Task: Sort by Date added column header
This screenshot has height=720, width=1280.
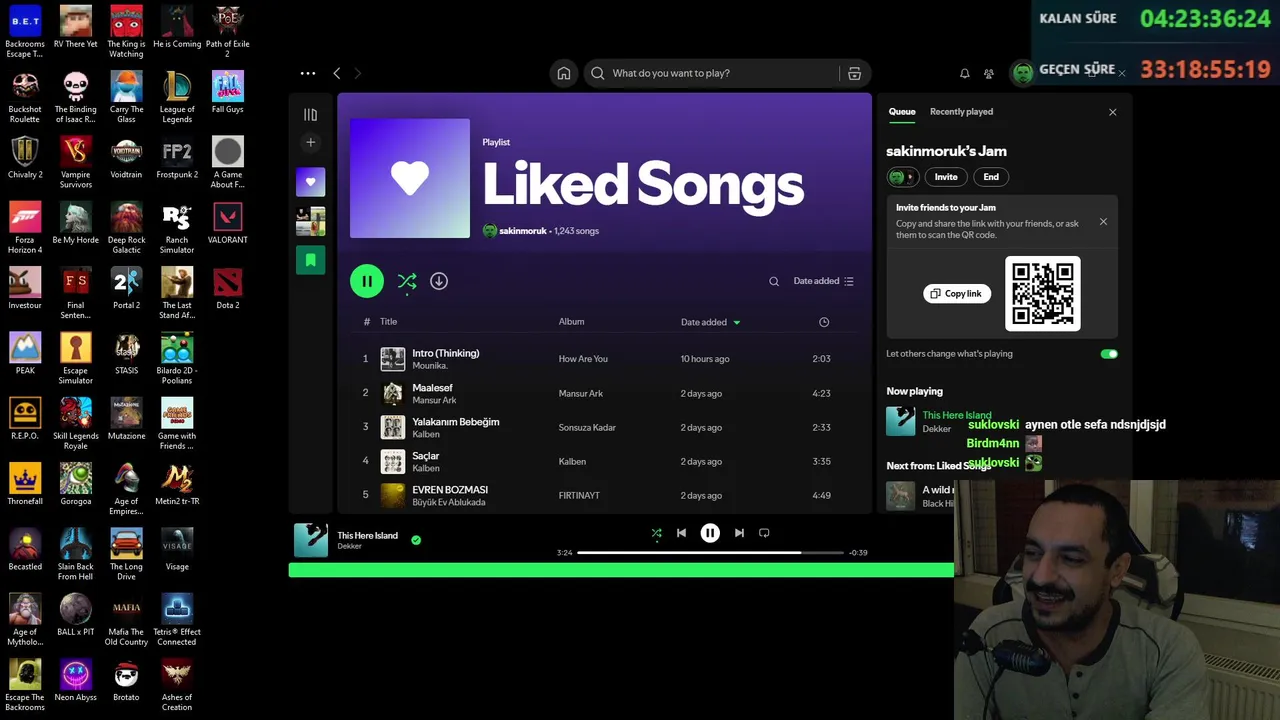Action: [710, 322]
